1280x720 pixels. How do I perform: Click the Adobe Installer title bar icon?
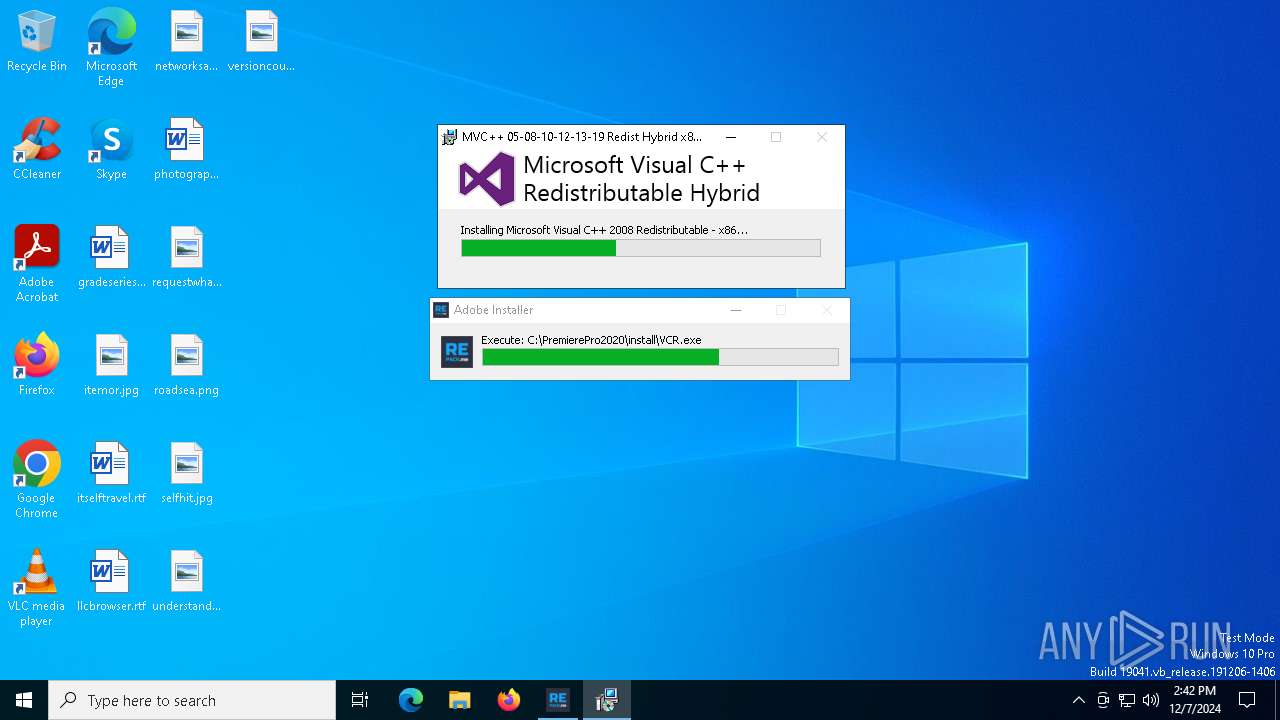tap(441, 310)
